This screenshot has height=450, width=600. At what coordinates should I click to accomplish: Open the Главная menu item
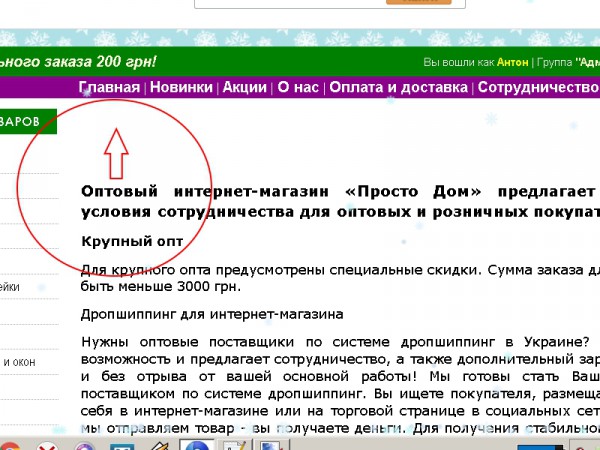(109, 87)
